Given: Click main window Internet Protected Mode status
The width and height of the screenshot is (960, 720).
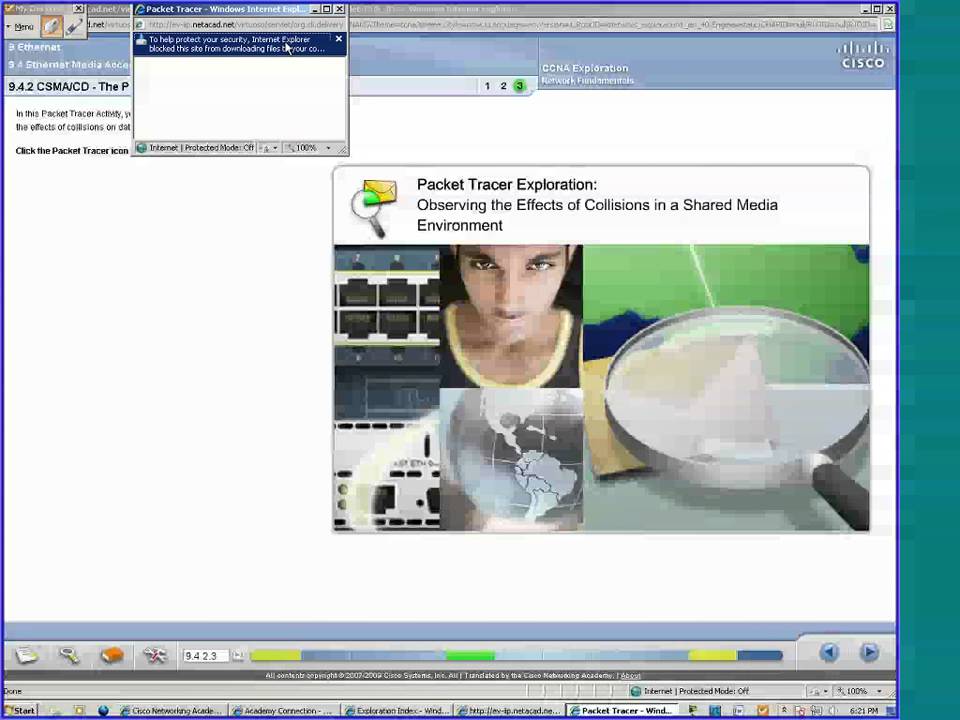Looking at the screenshot, I should pyautogui.click(x=690, y=691).
